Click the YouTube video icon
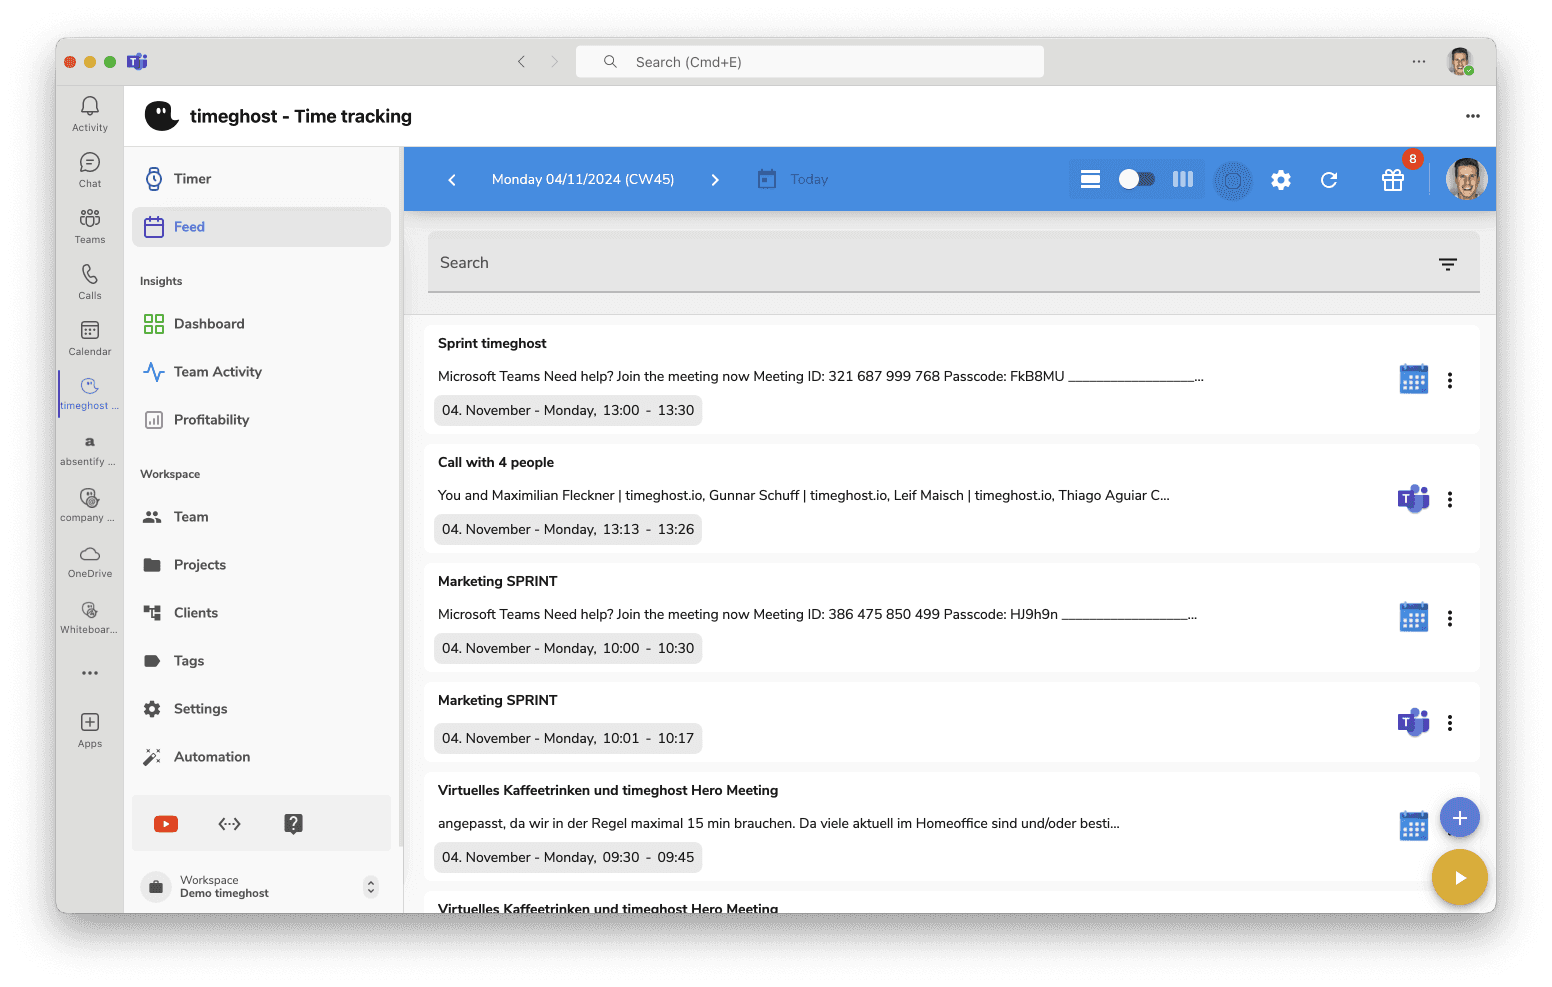The width and height of the screenshot is (1552, 987). click(166, 824)
